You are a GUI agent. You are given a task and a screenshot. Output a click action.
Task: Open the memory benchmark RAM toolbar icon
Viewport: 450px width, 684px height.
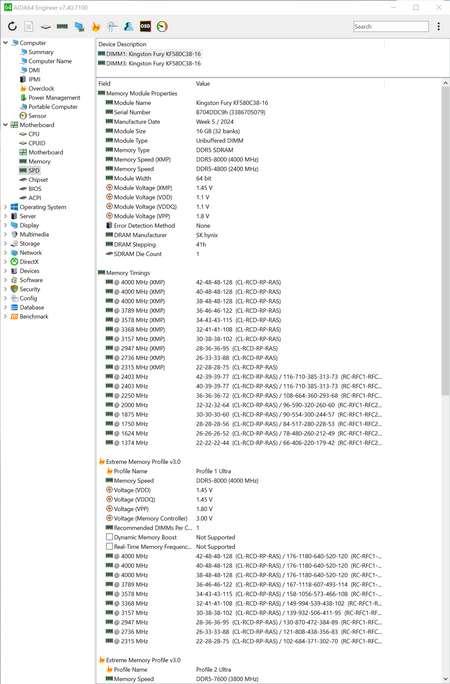click(62, 27)
